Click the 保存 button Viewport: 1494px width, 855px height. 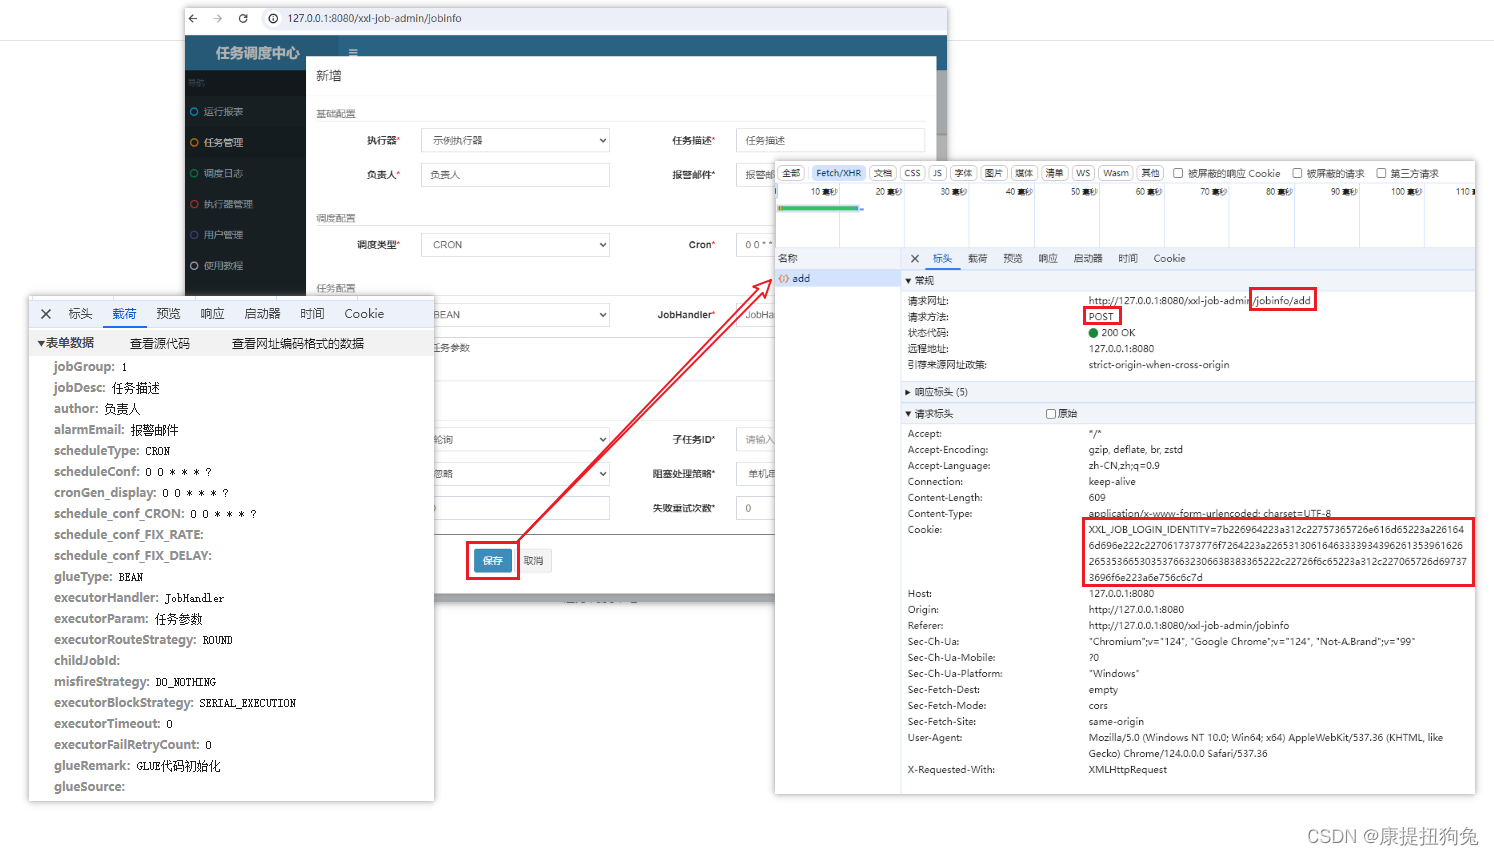click(493, 561)
